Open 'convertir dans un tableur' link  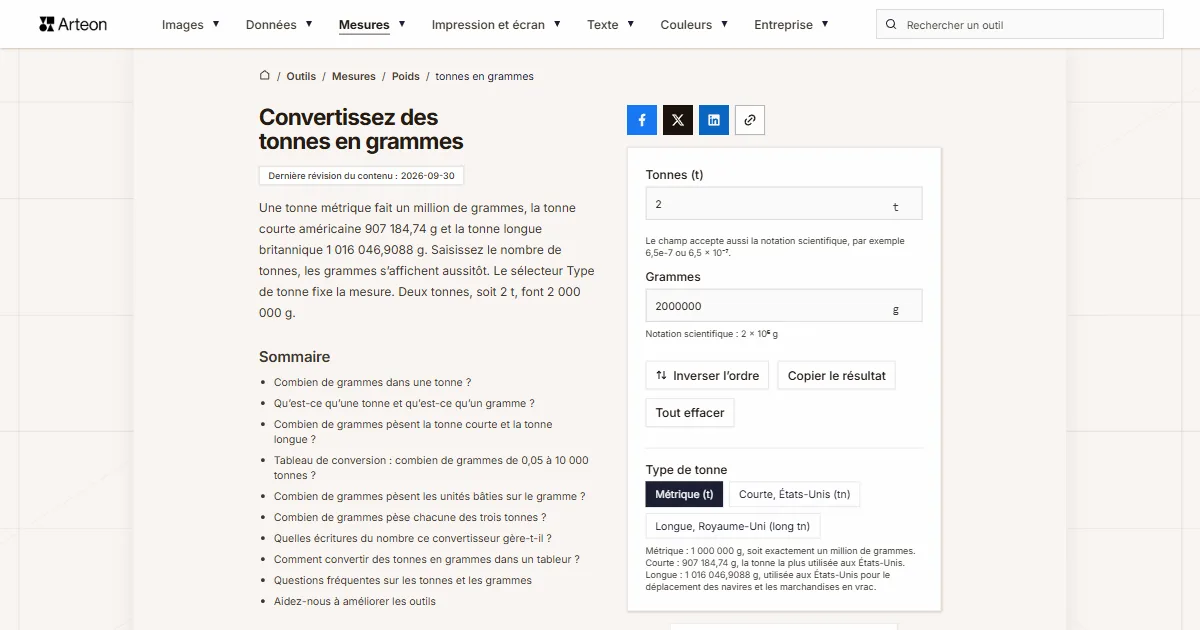(427, 559)
